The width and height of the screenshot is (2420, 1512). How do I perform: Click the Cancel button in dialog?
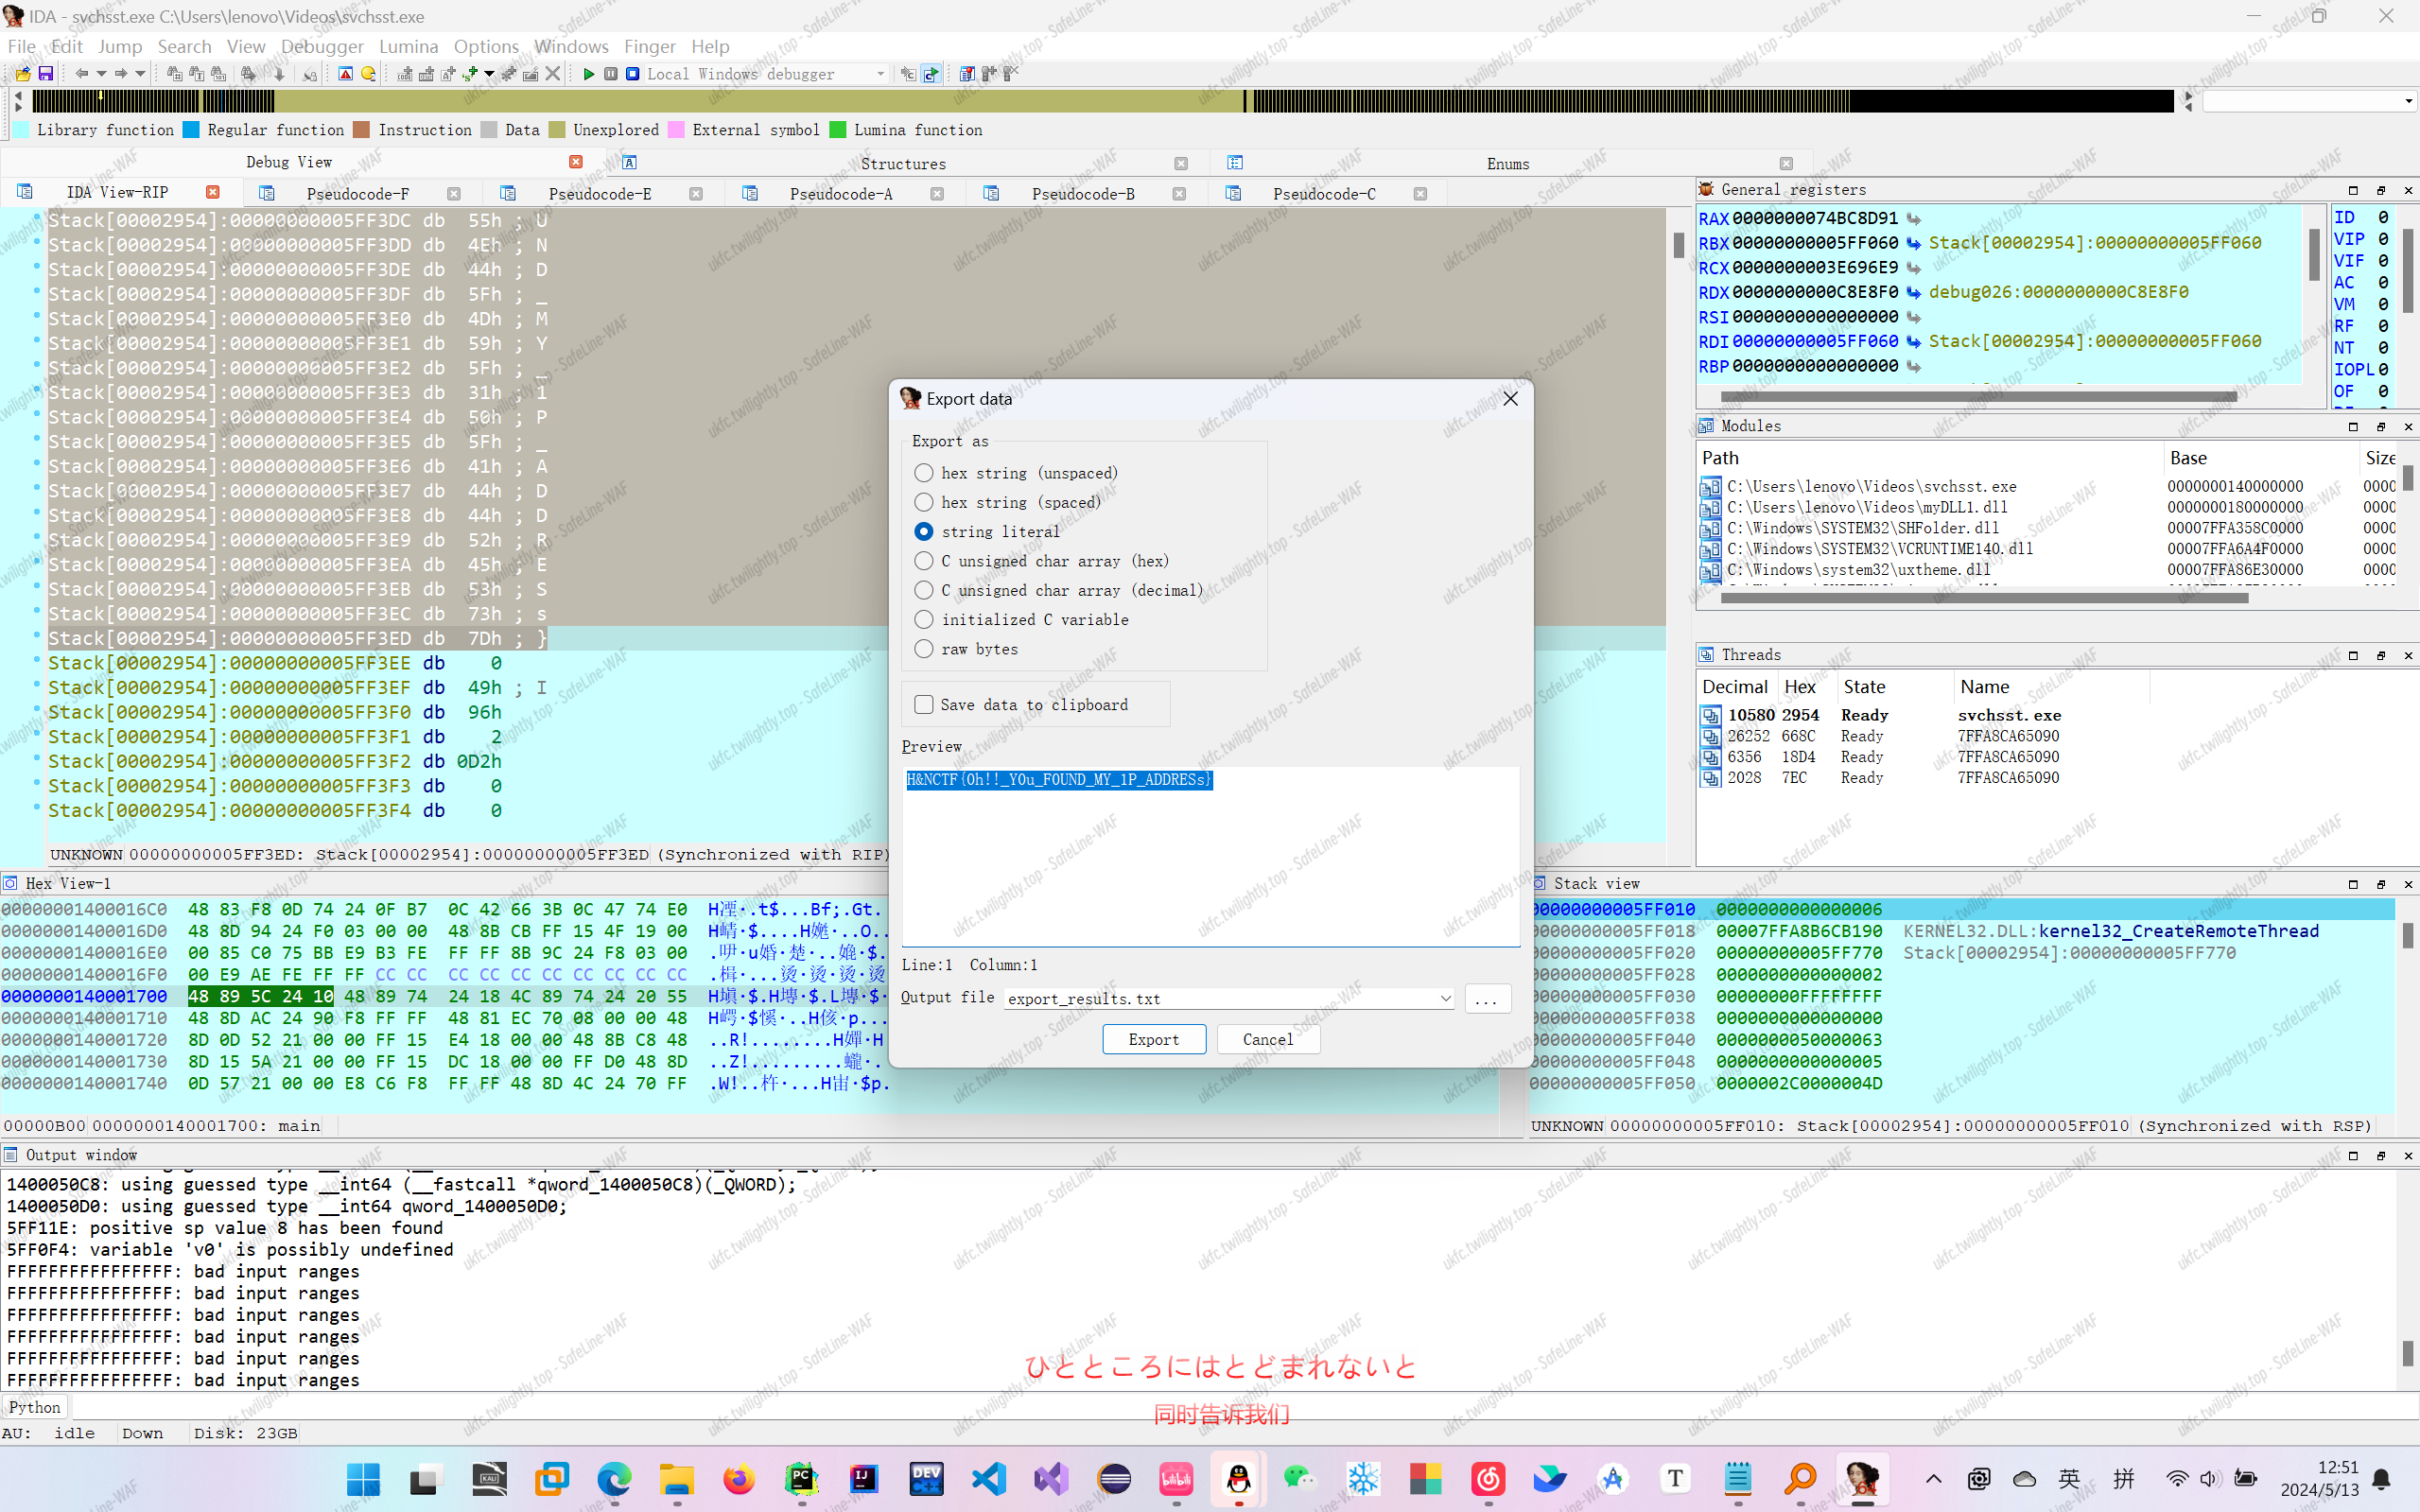tap(1267, 1039)
